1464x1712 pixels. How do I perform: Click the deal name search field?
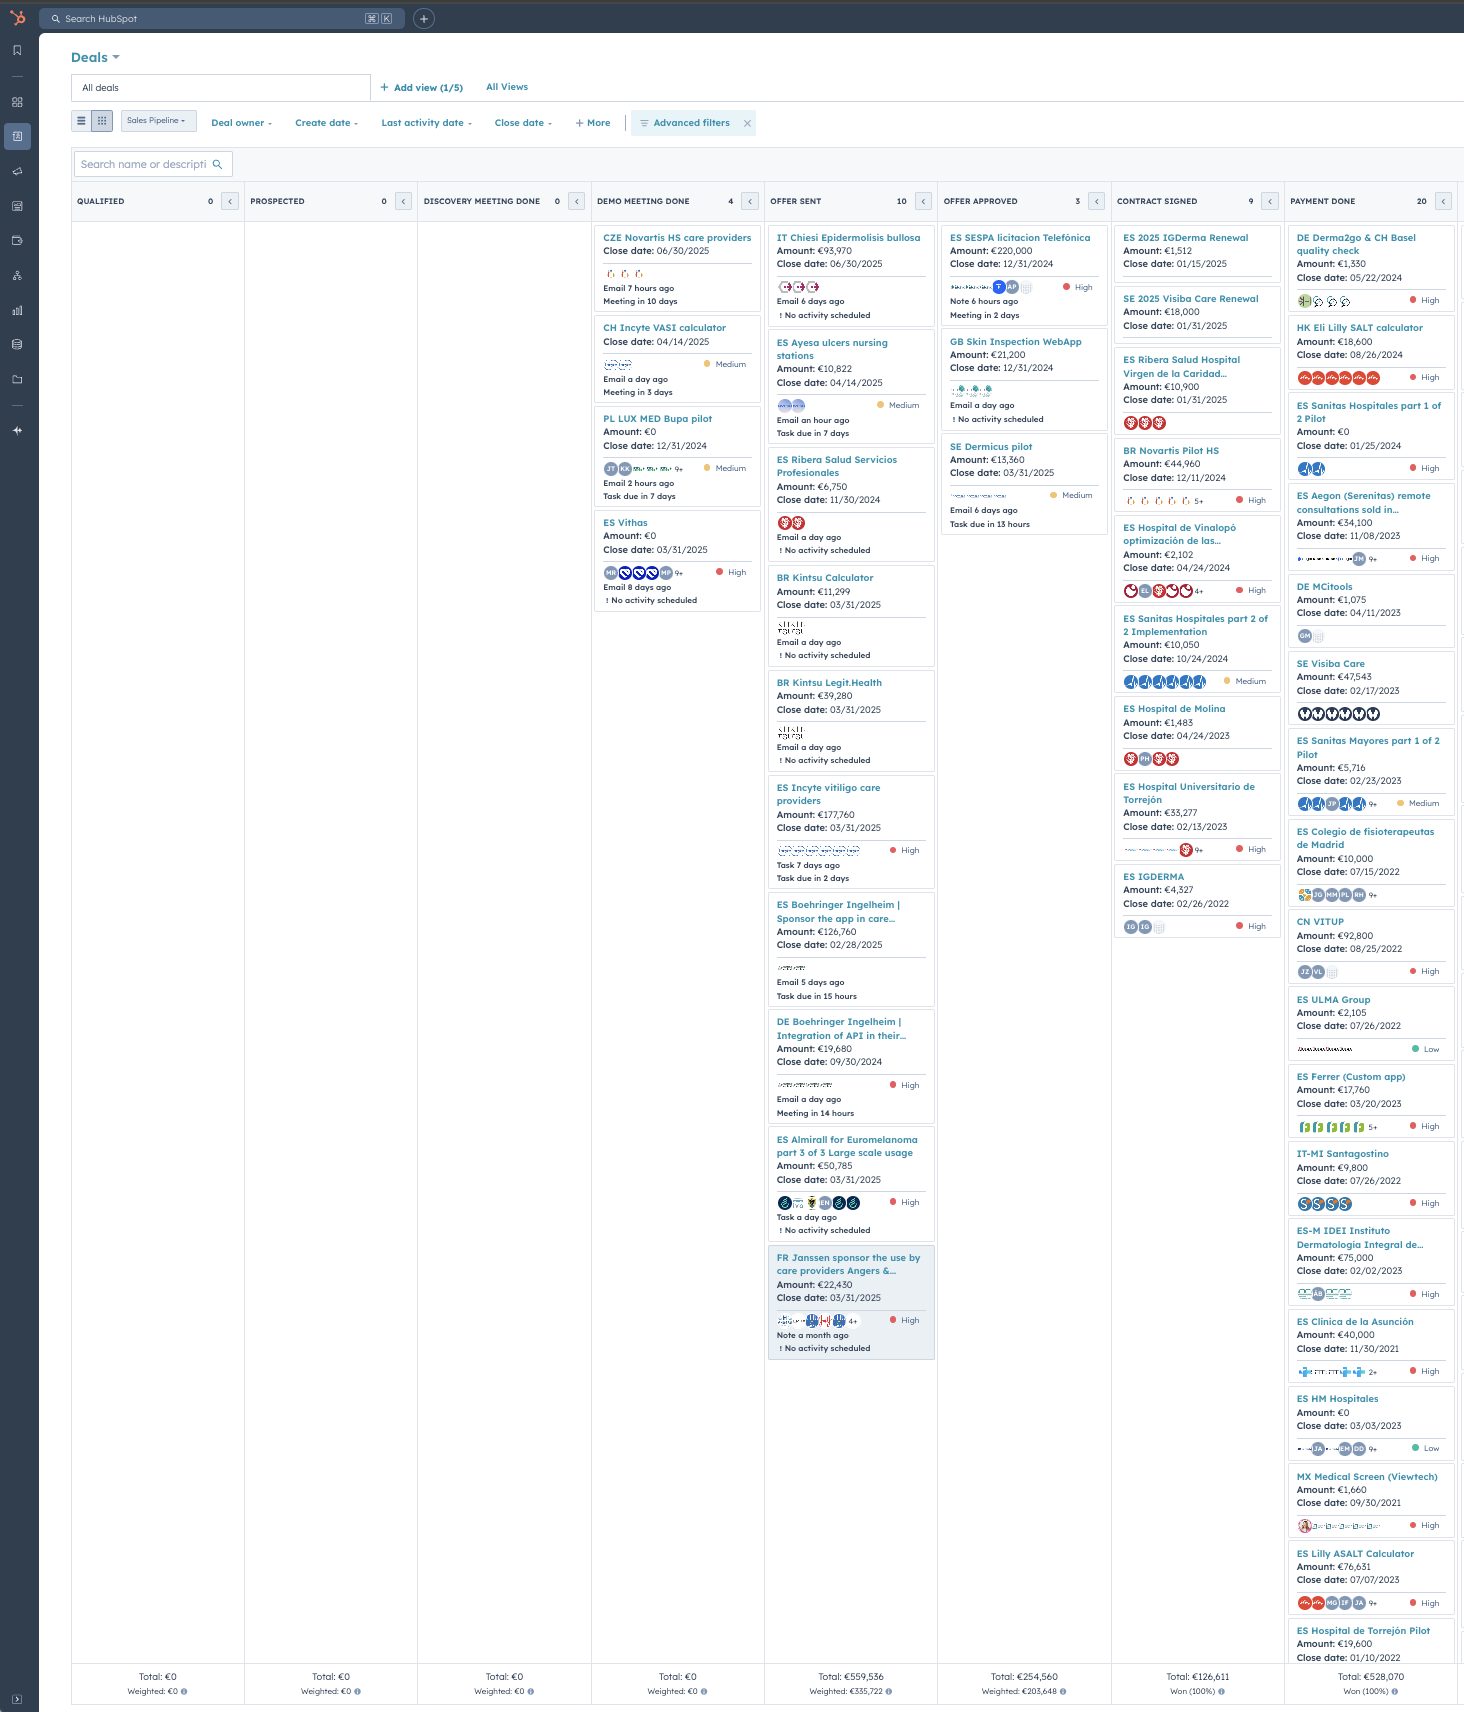(x=144, y=164)
